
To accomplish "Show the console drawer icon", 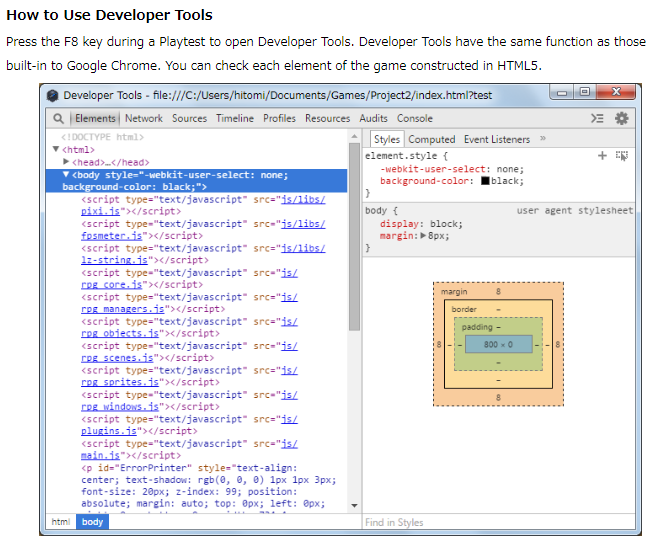I will (597, 118).
